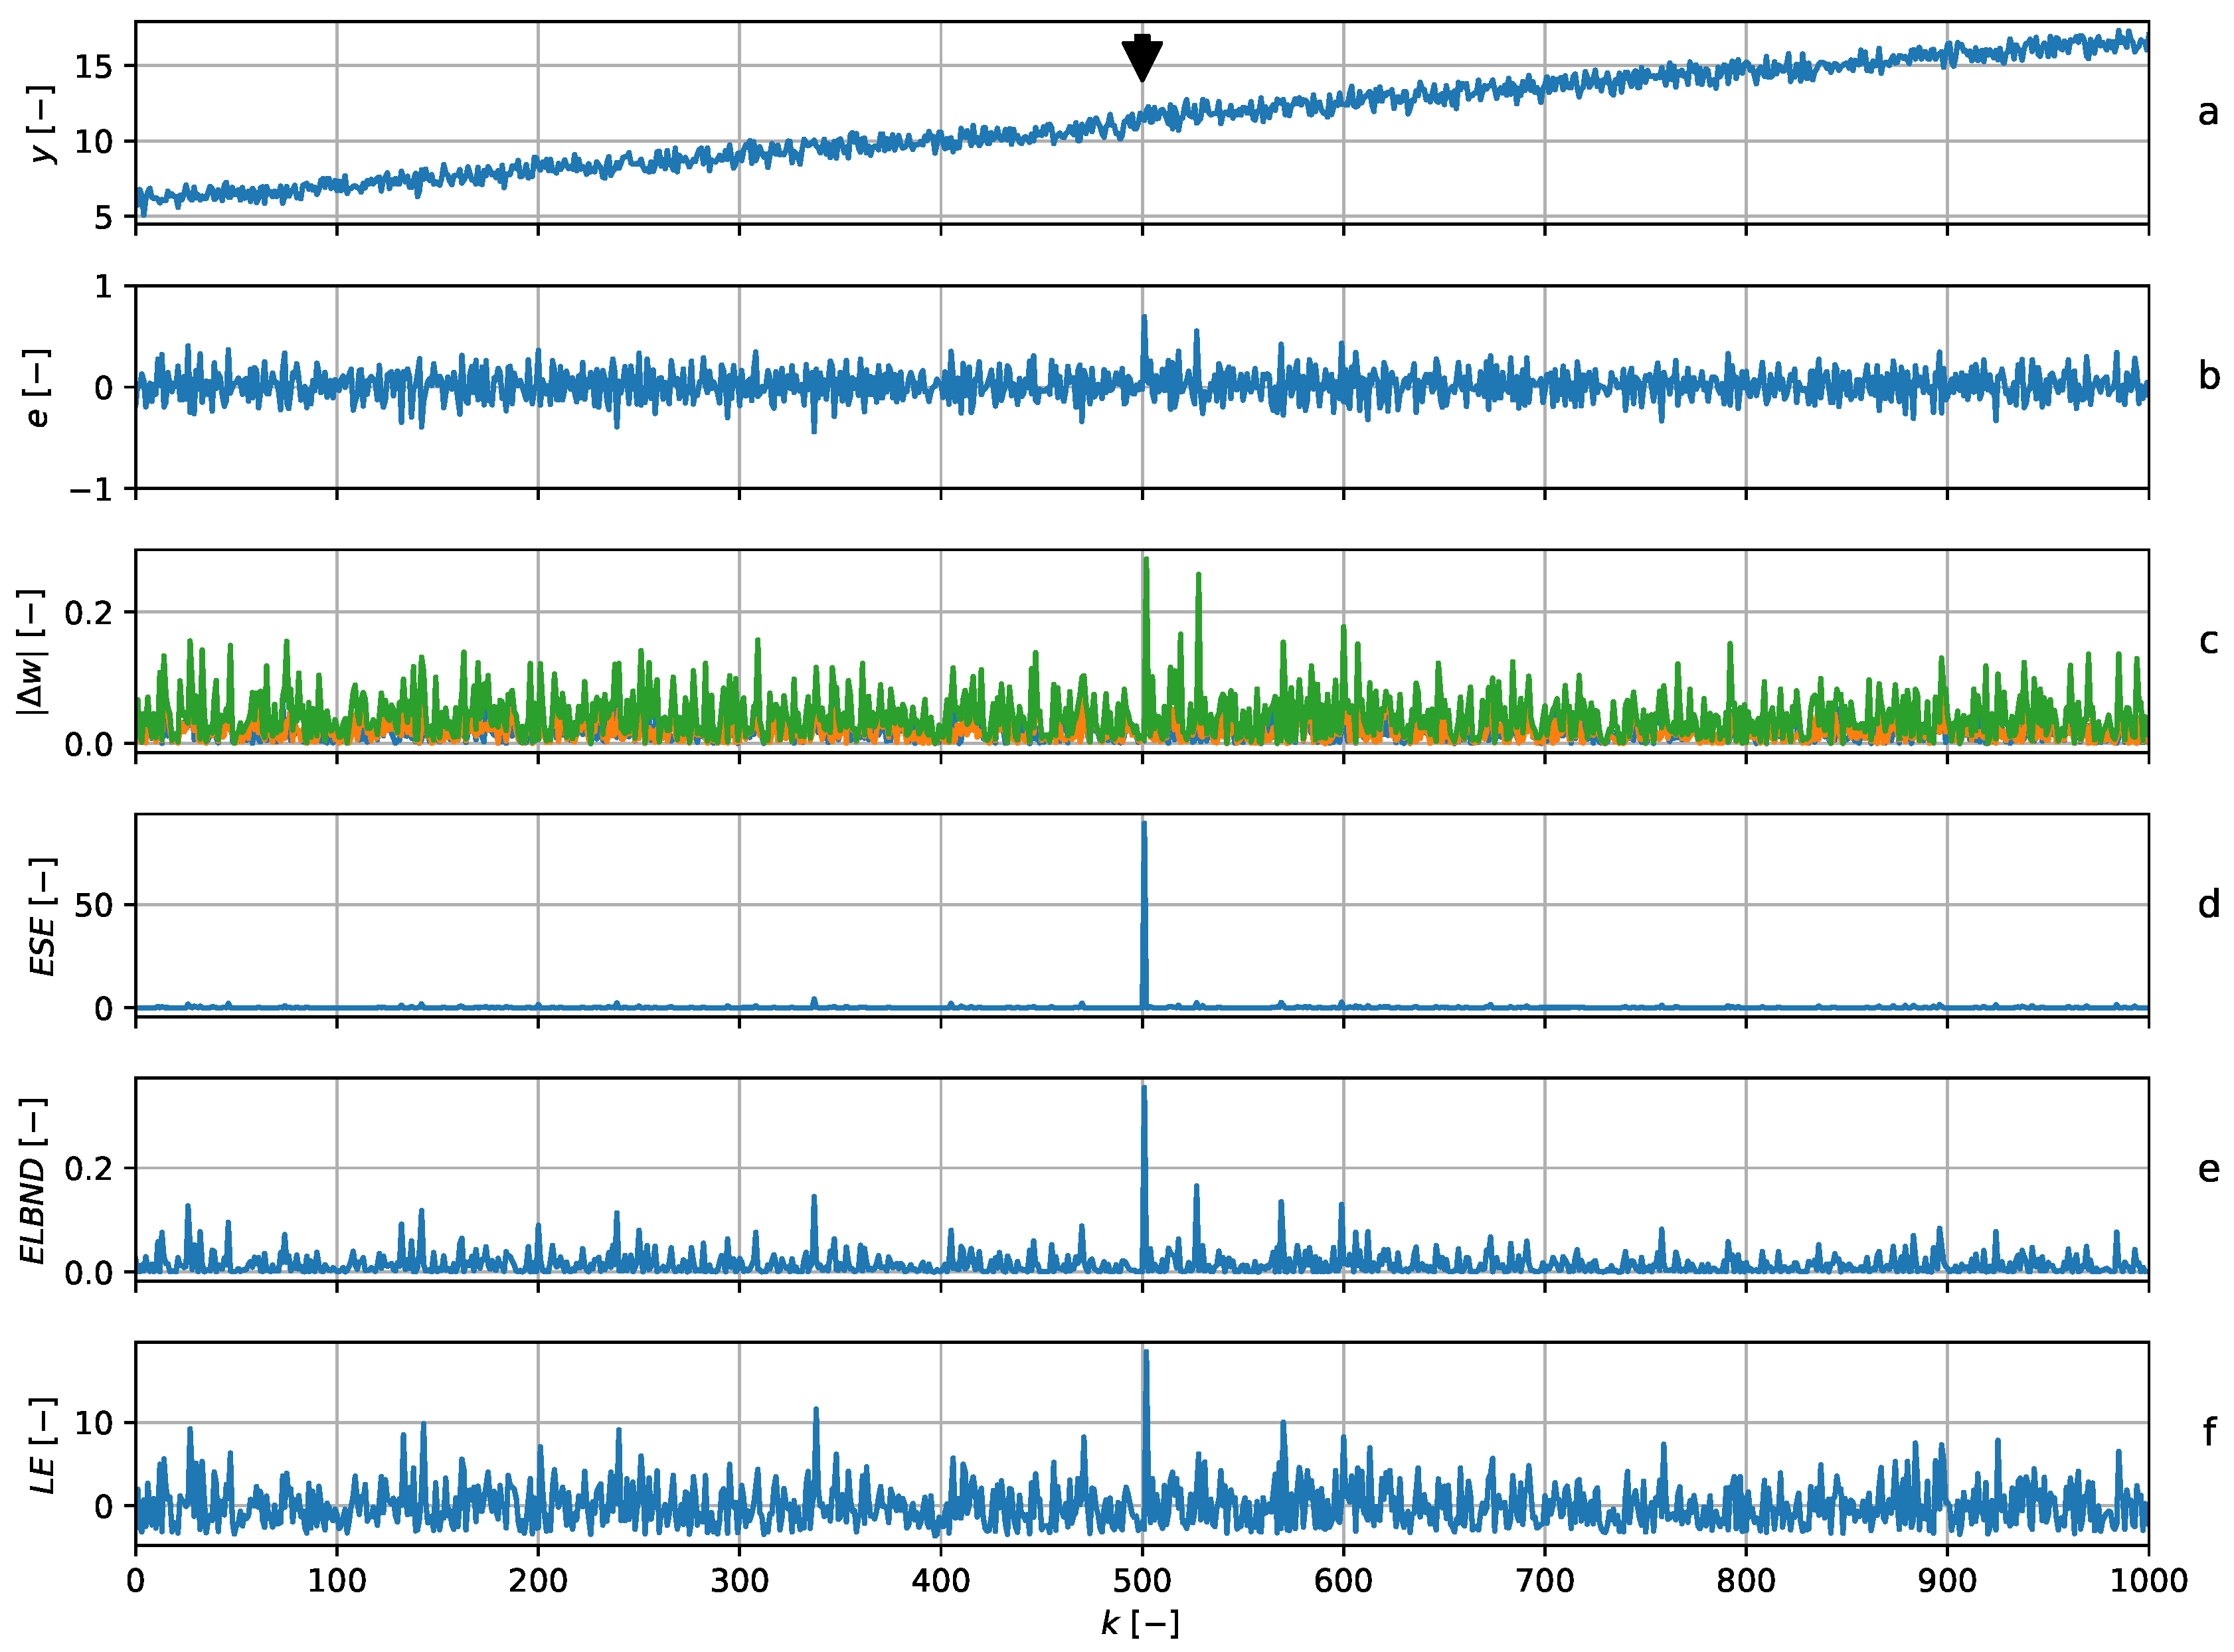
Task: Click x-axis tick label "900"
Action: [x=1947, y=1581]
